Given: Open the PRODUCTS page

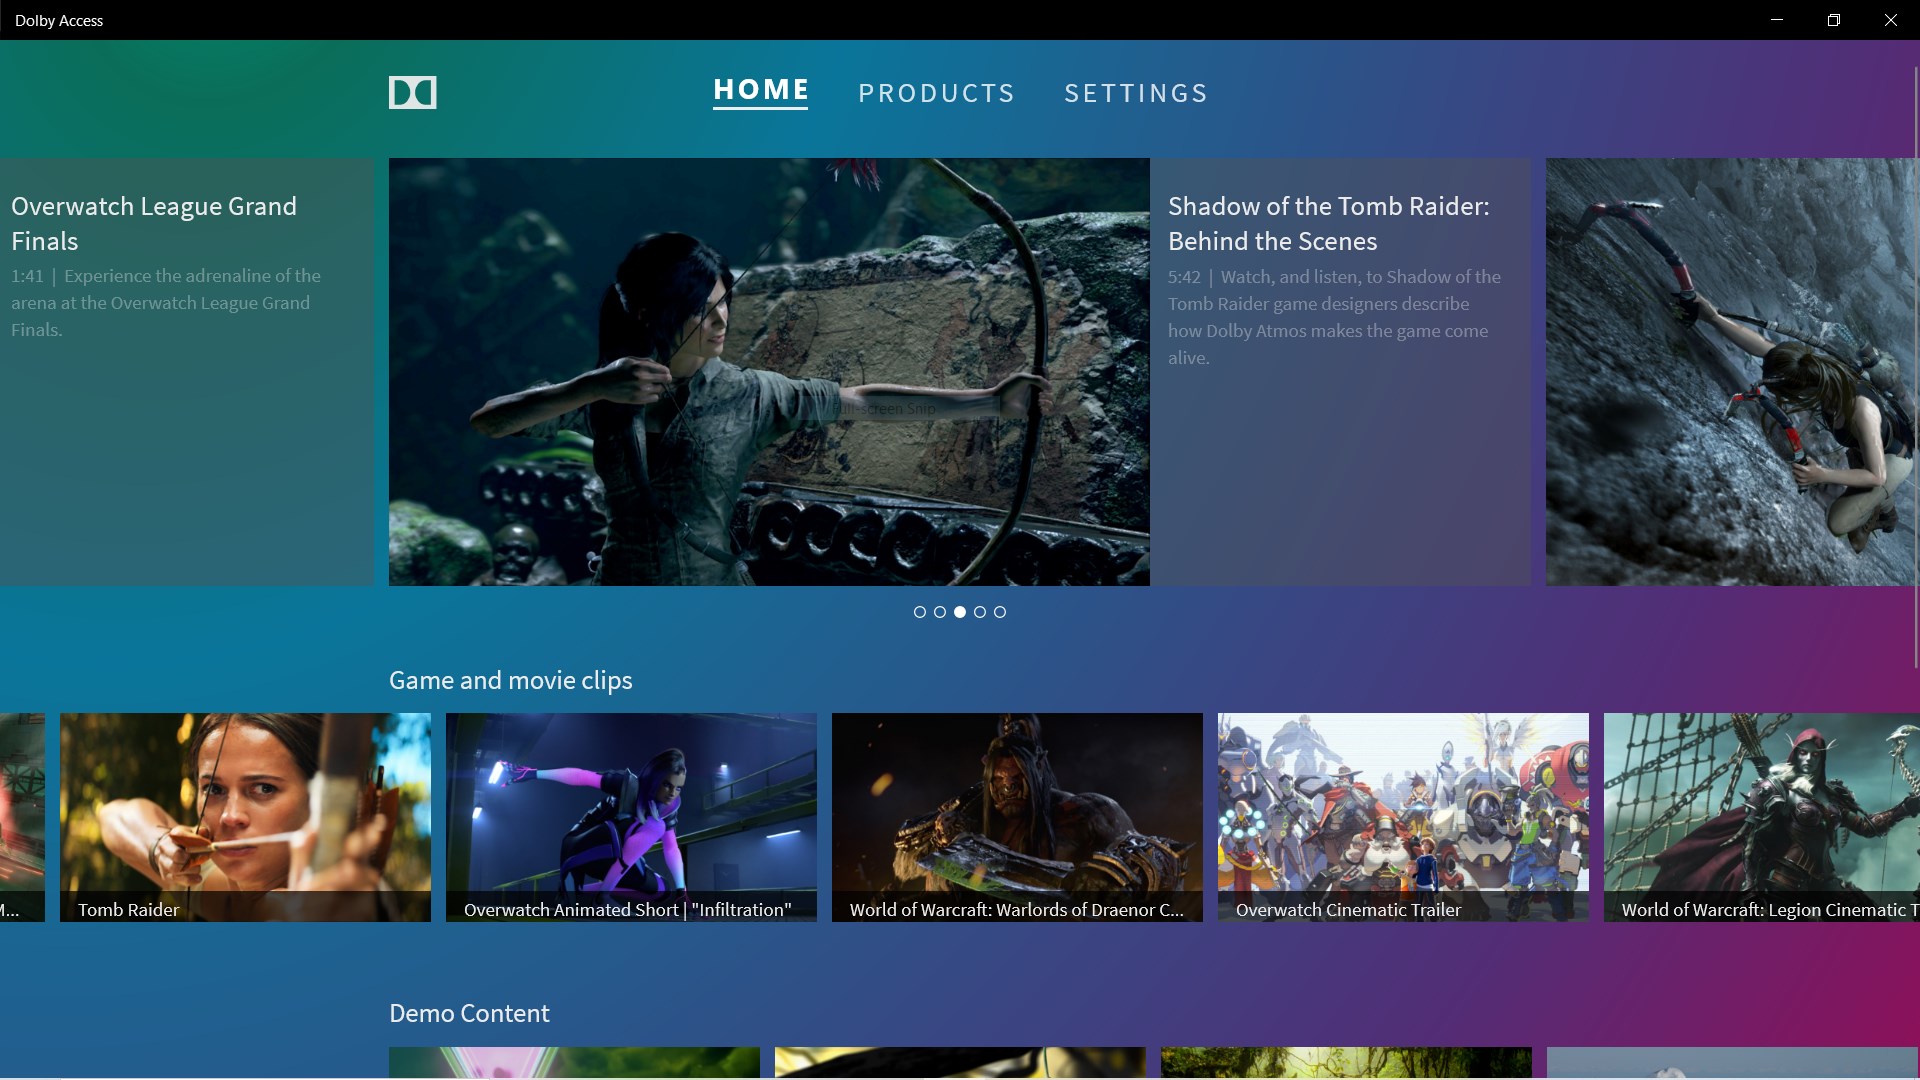Looking at the screenshot, I should coord(936,93).
